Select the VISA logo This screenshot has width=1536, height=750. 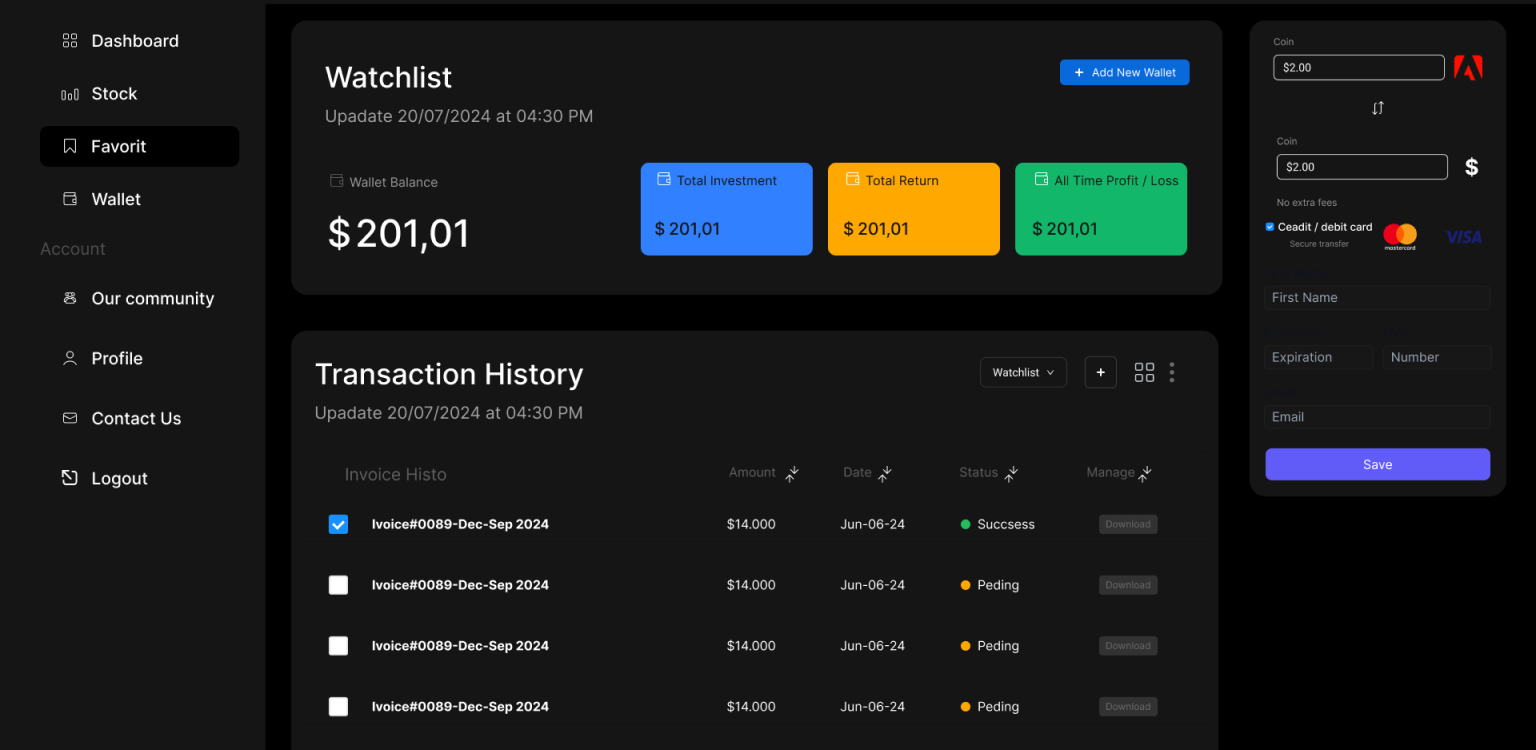pyautogui.click(x=1463, y=237)
